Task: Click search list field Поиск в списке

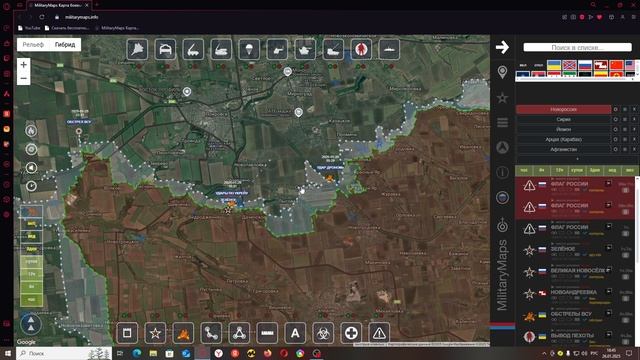Action: point(577,47)
